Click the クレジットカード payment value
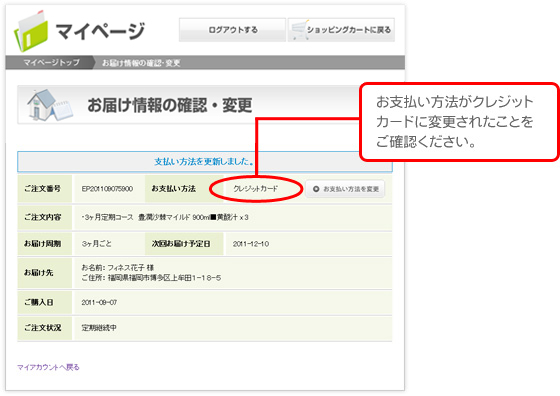The height and width of the screenshot is (396, 560). coord(255,189)
